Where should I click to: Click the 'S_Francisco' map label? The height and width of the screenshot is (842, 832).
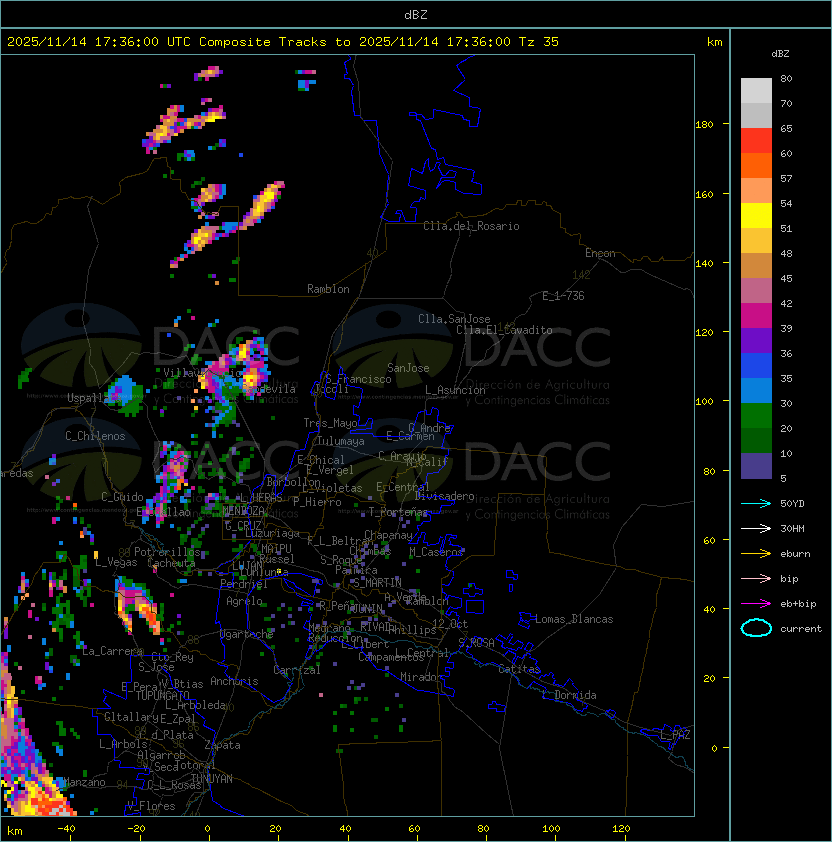point(358,379)
